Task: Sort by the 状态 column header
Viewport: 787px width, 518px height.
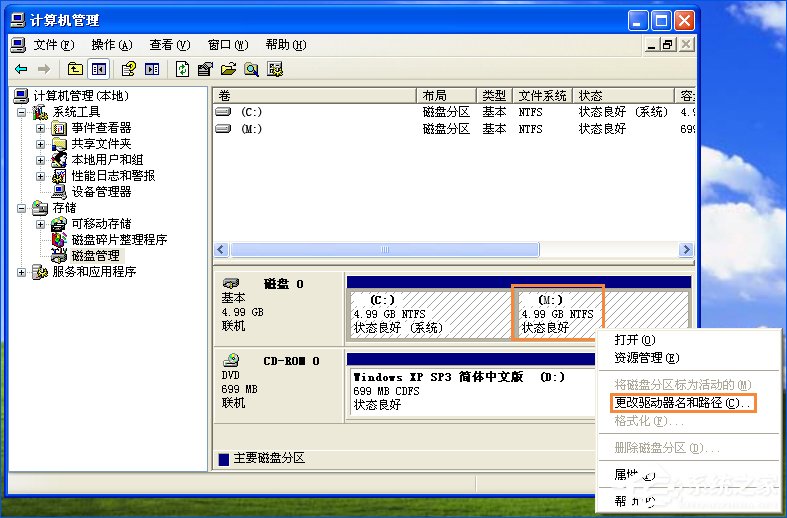Action: tap(623, 95)
